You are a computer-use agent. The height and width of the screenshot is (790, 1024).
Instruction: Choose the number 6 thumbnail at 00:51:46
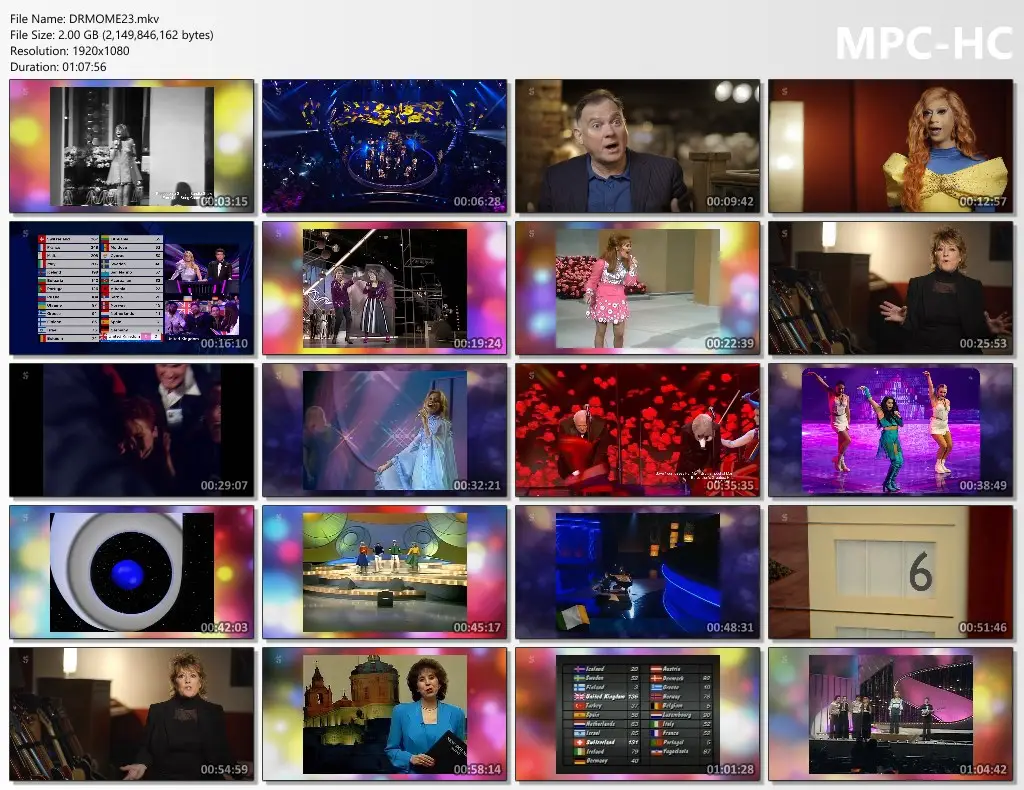[x=890, y=572]
